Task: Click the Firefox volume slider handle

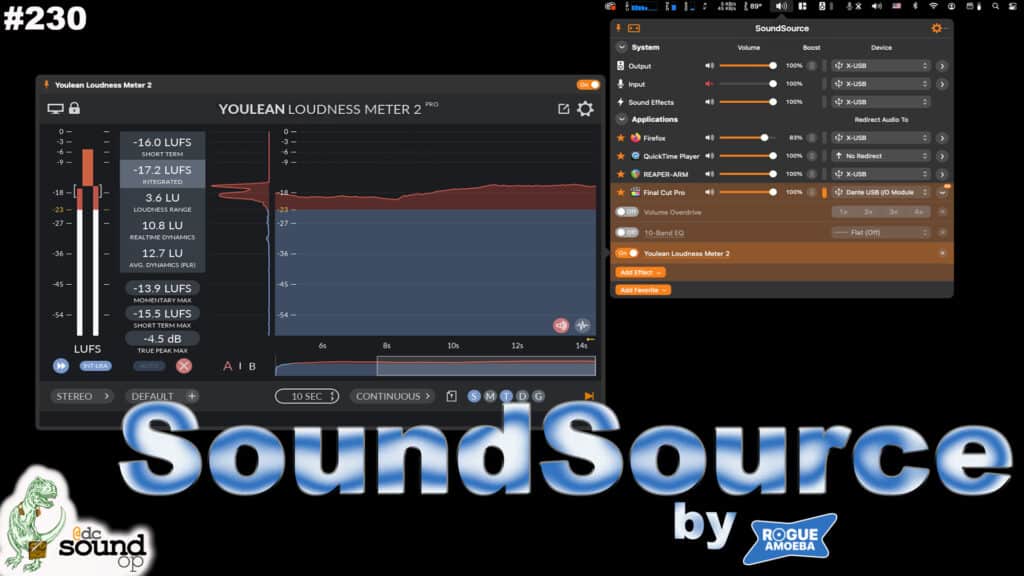Action: click(765, 138)
